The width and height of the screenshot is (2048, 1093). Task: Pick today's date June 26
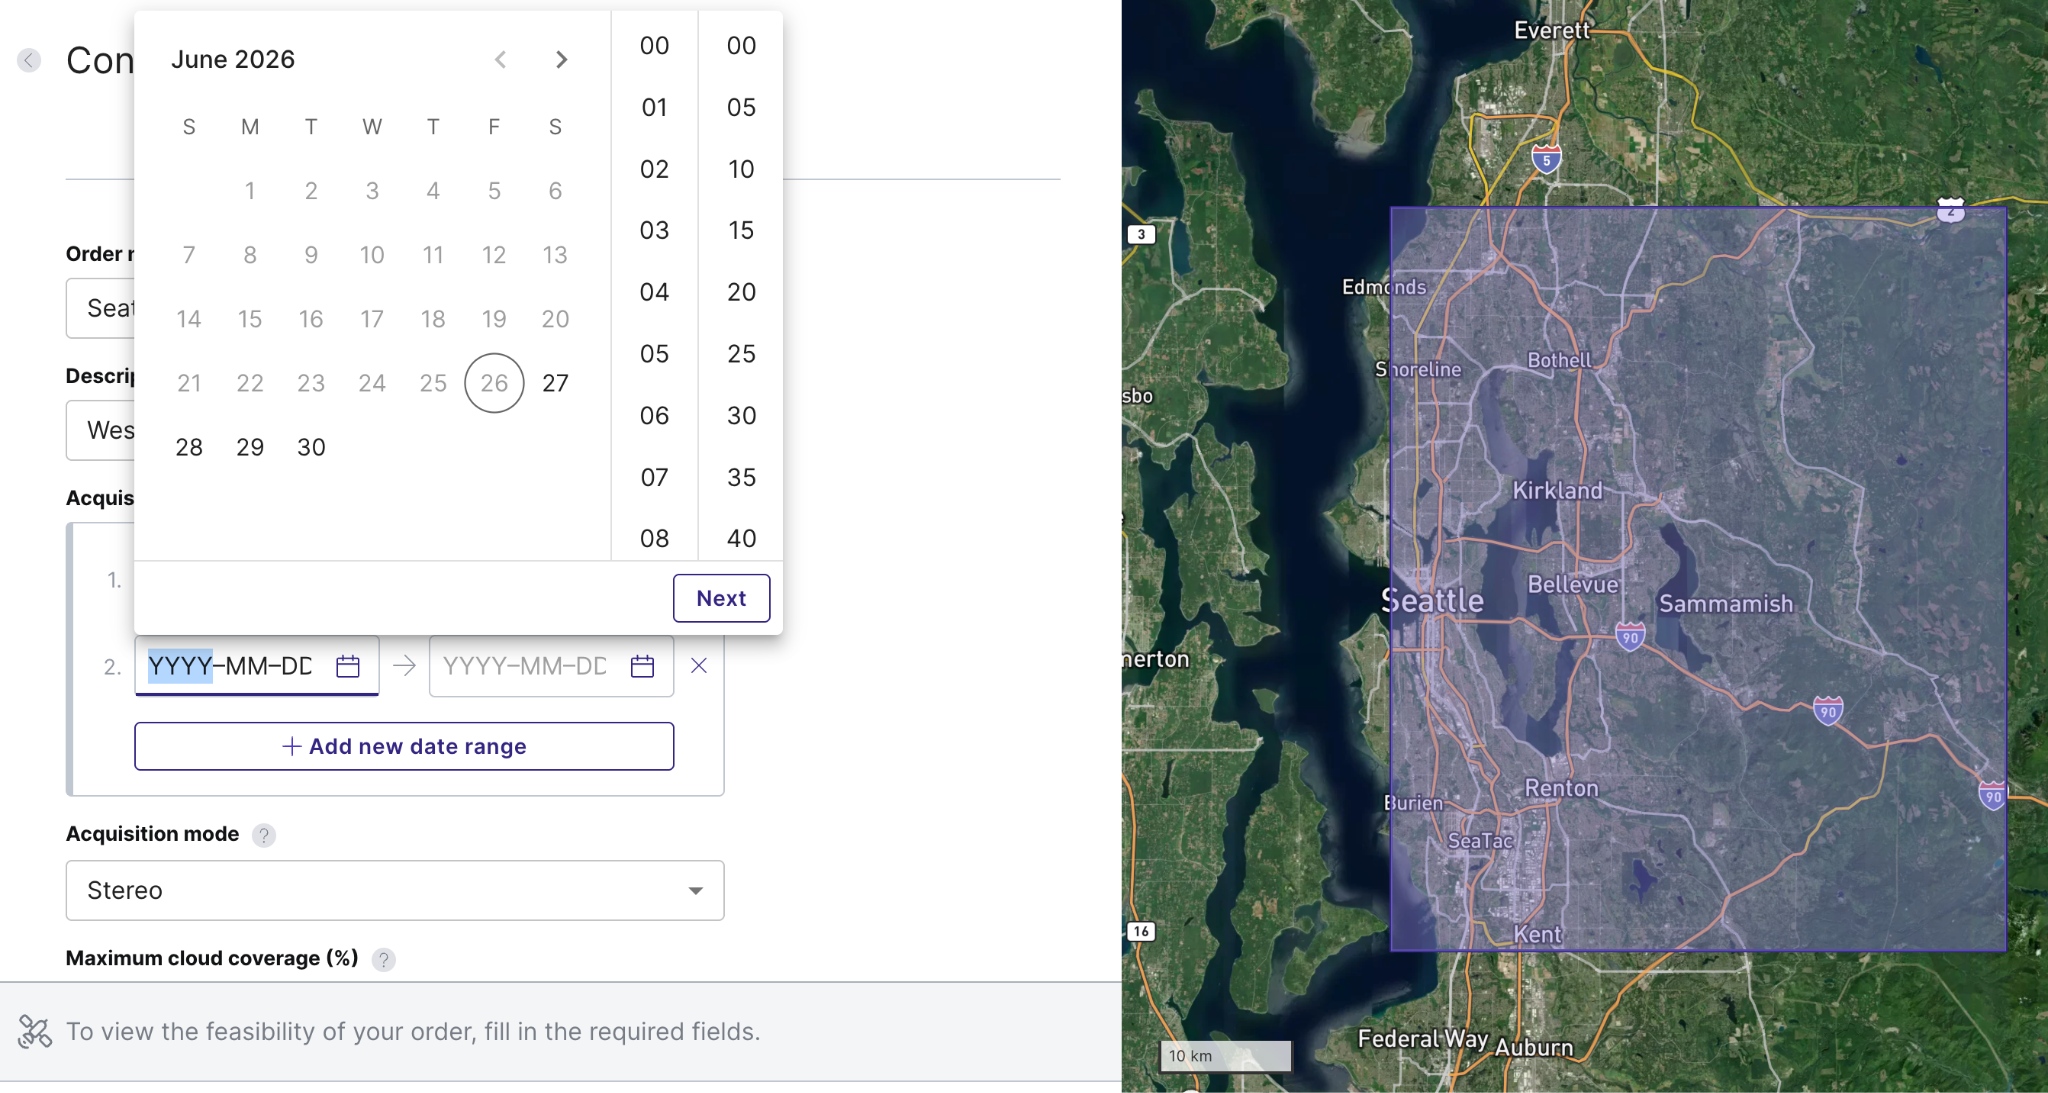click(x=494, y=383)
